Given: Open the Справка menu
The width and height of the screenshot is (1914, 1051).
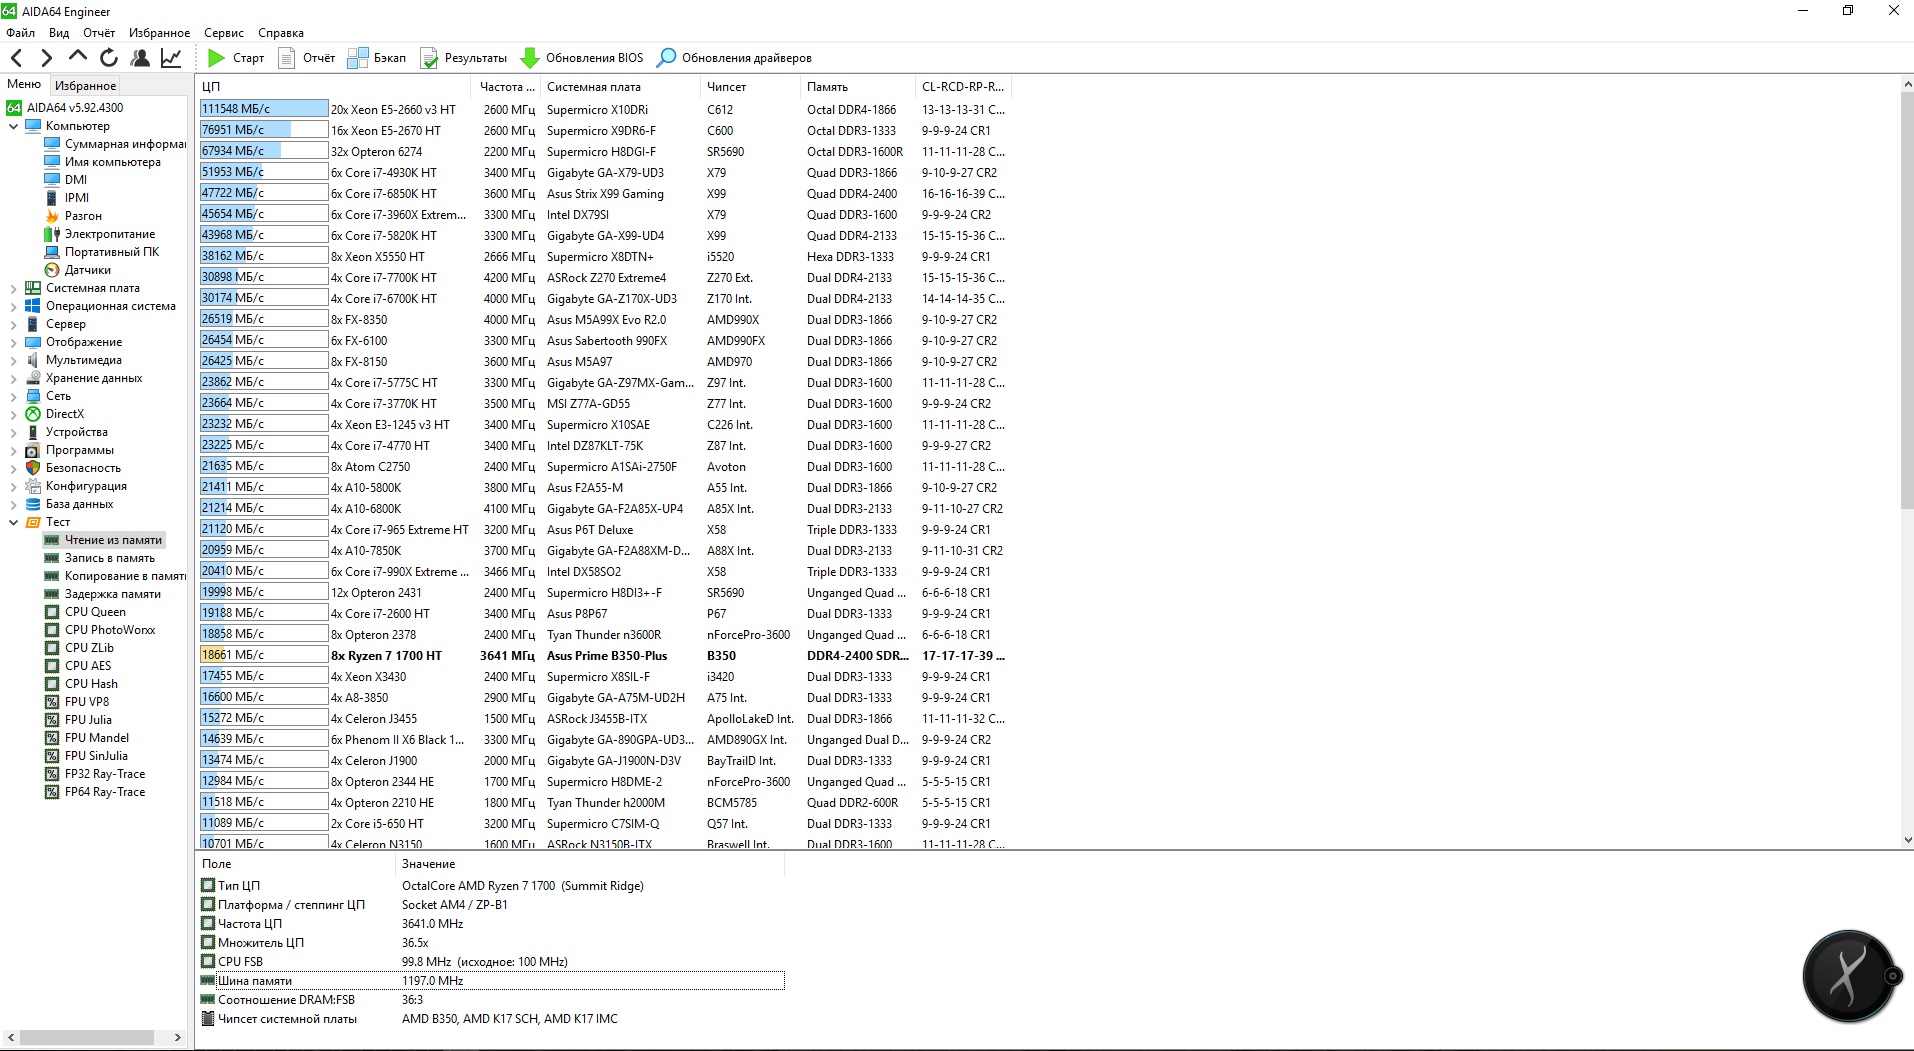Looking at the screenshot, I should click(x=281, y=33).
